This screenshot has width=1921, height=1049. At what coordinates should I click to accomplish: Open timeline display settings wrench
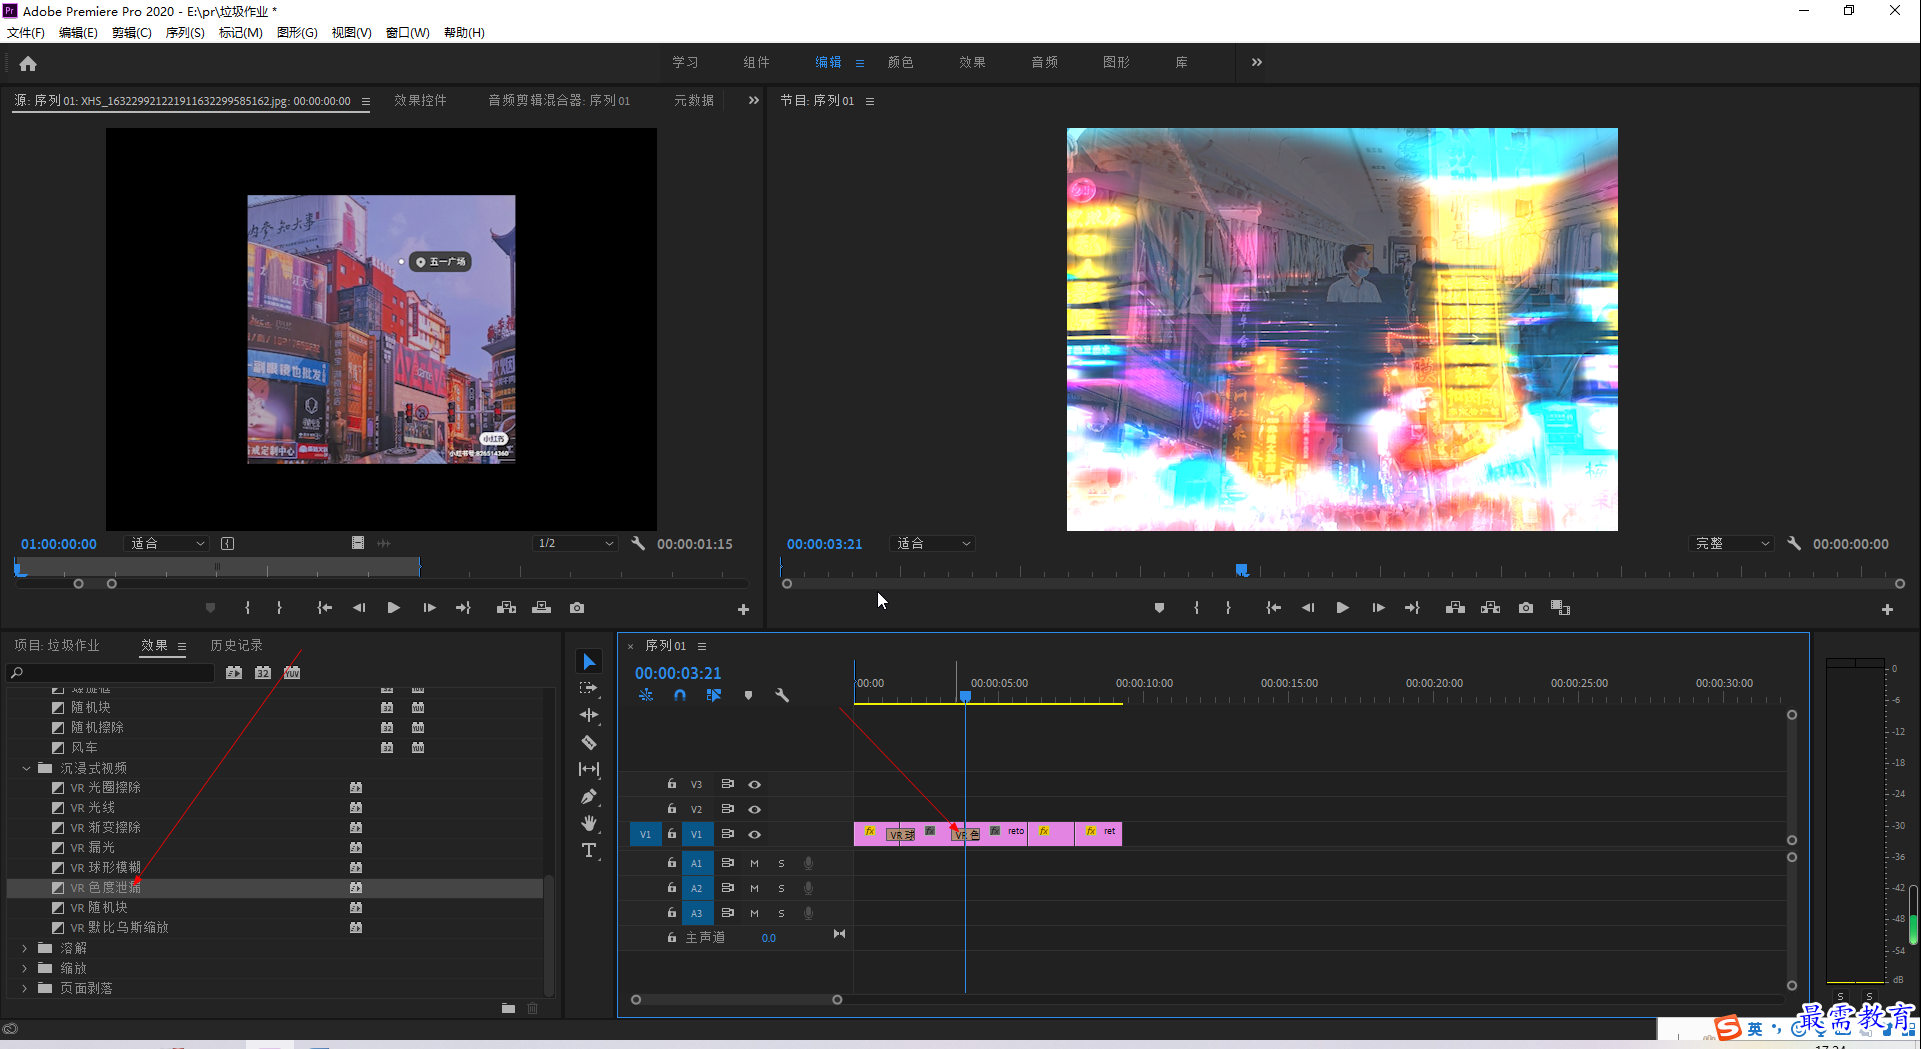coord(782,695)
